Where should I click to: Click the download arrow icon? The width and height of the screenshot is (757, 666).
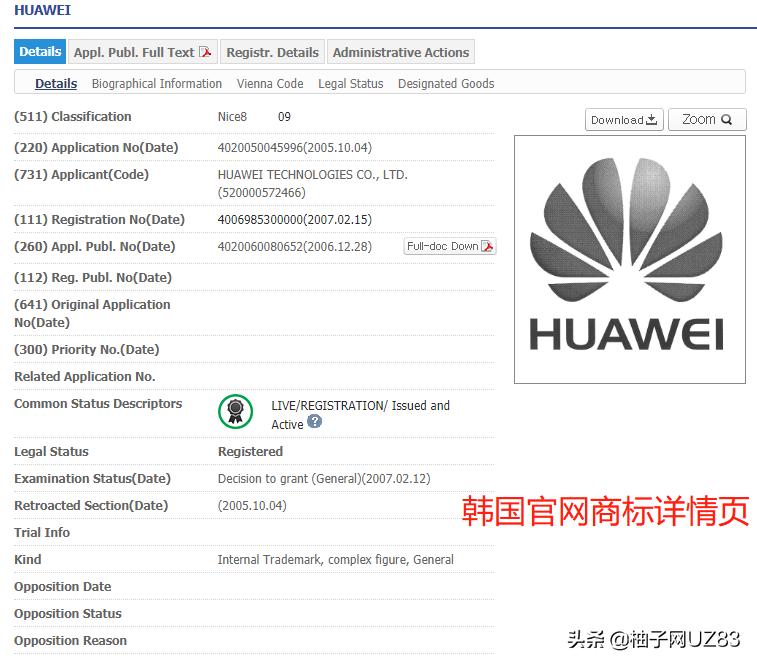tap(652, 119)
